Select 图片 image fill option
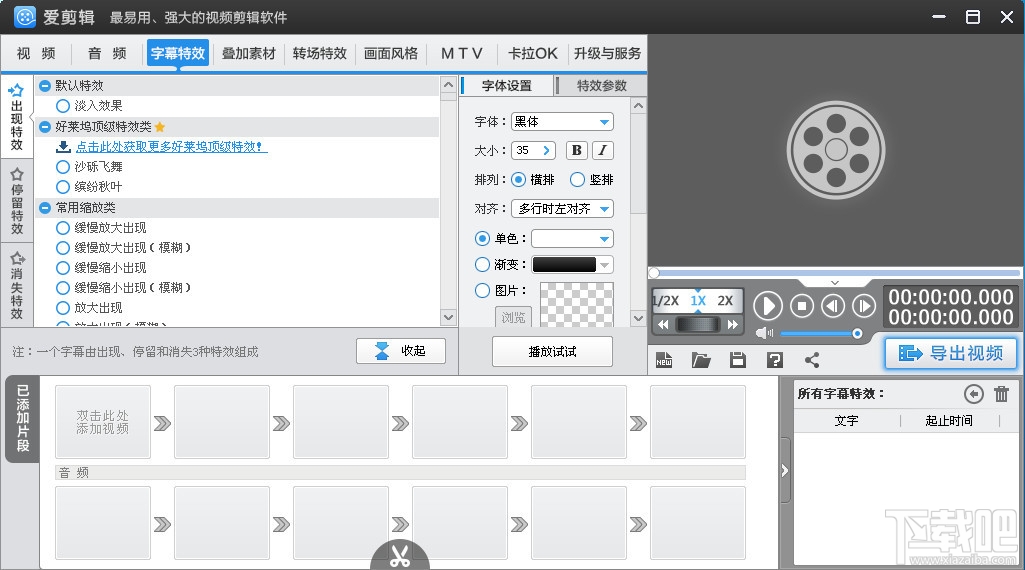The image size is (1025, 570). (482, 290)
